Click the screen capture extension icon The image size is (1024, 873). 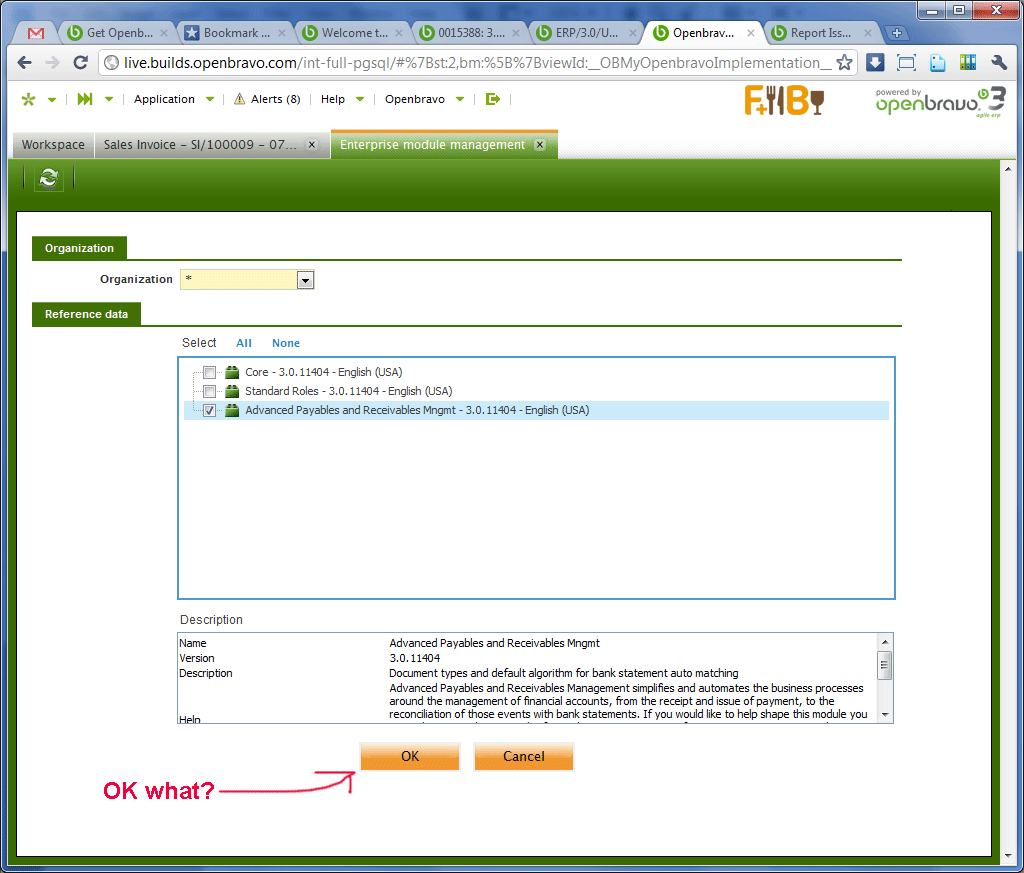906,63
